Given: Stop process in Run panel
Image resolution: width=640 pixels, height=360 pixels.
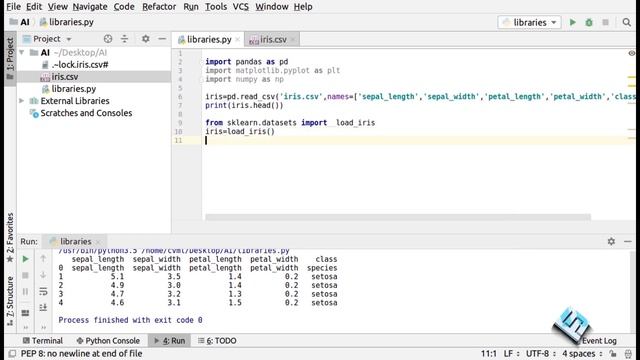Looking at the screenshot, I should 25,276.
